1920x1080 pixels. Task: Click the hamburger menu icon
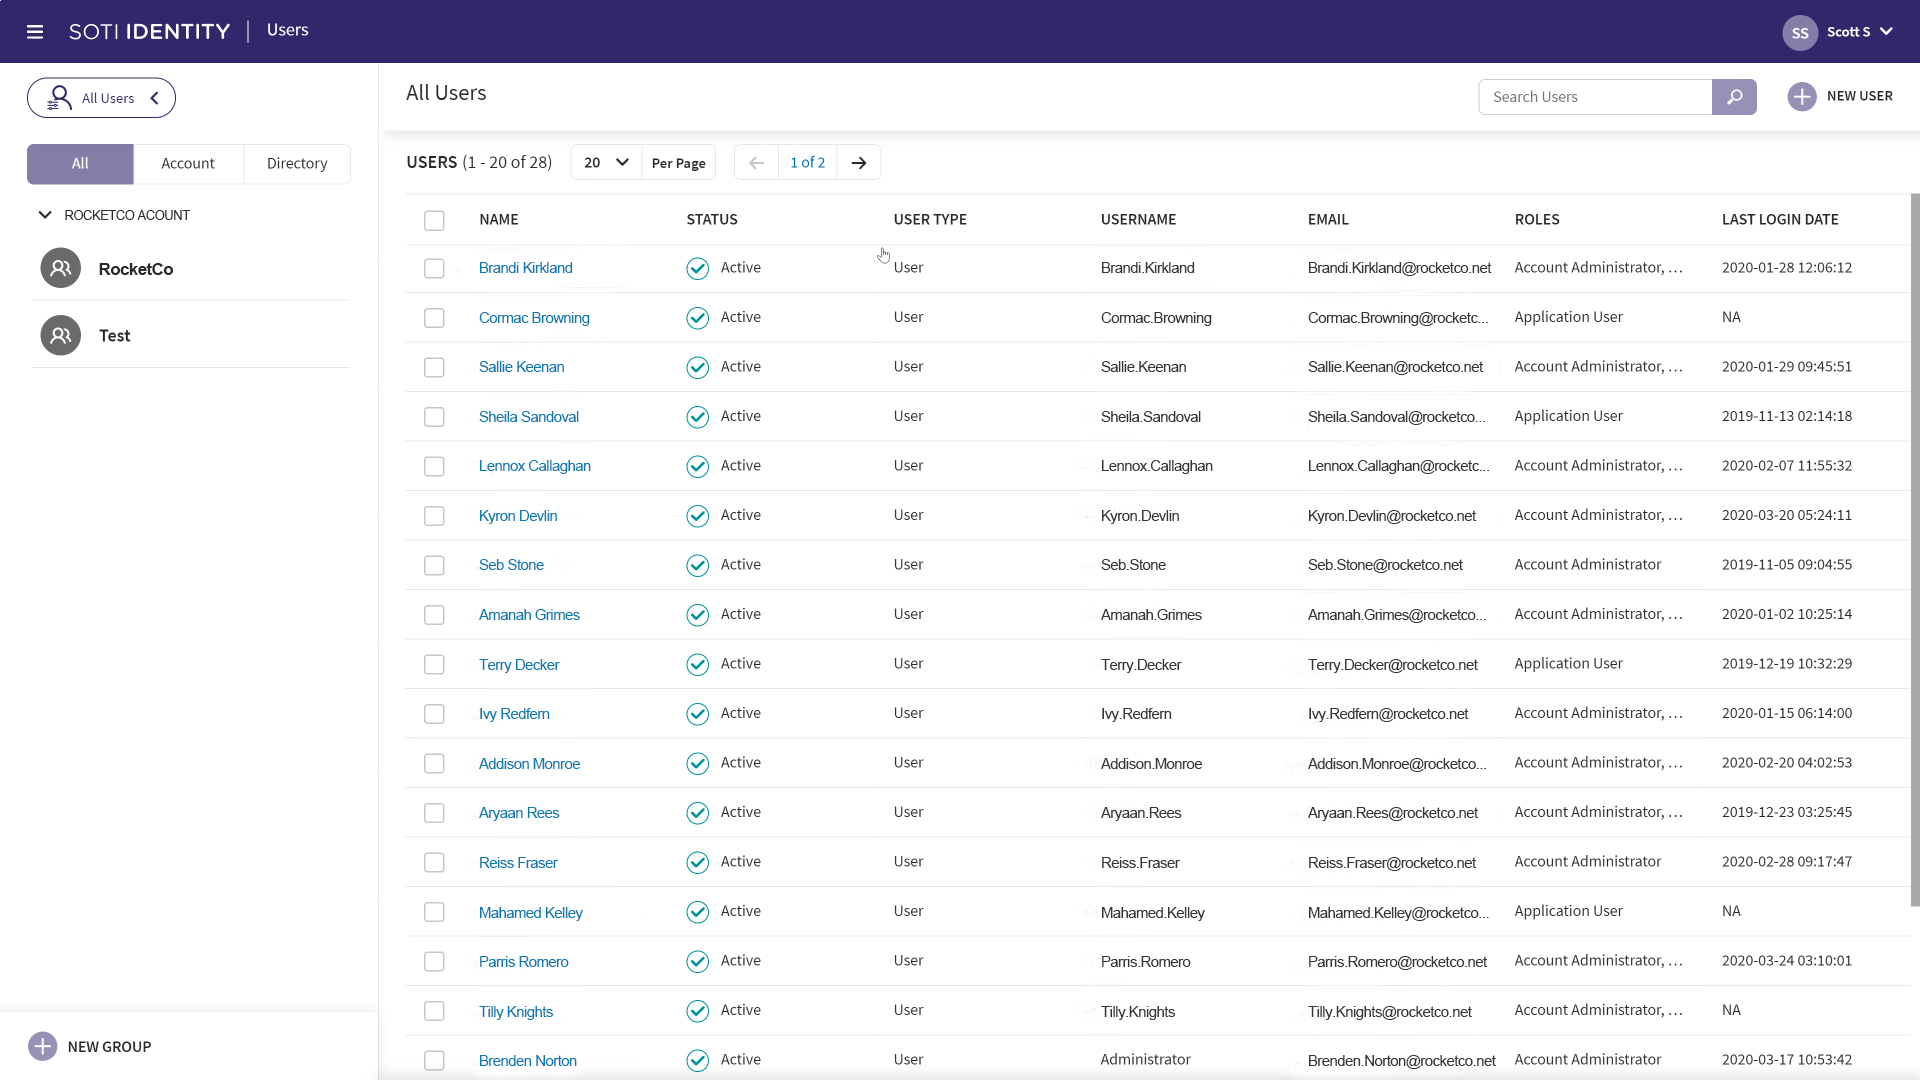point(36,30)
